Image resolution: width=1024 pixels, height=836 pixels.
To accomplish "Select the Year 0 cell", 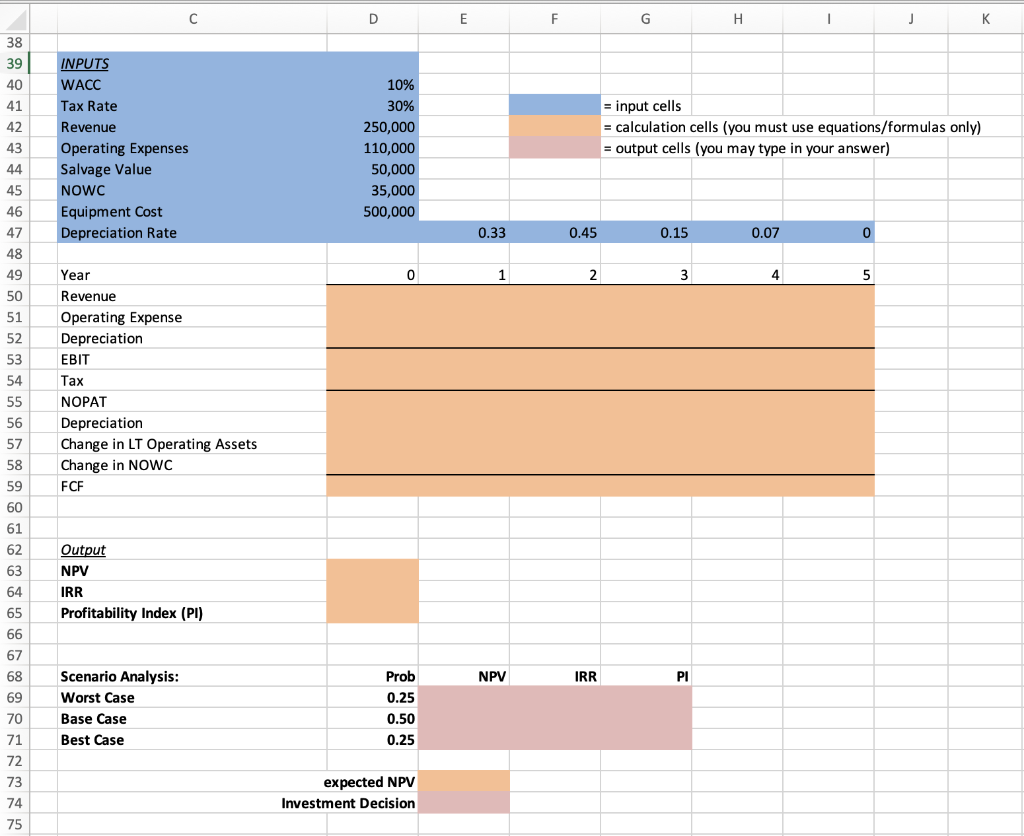I will [373, 275].
